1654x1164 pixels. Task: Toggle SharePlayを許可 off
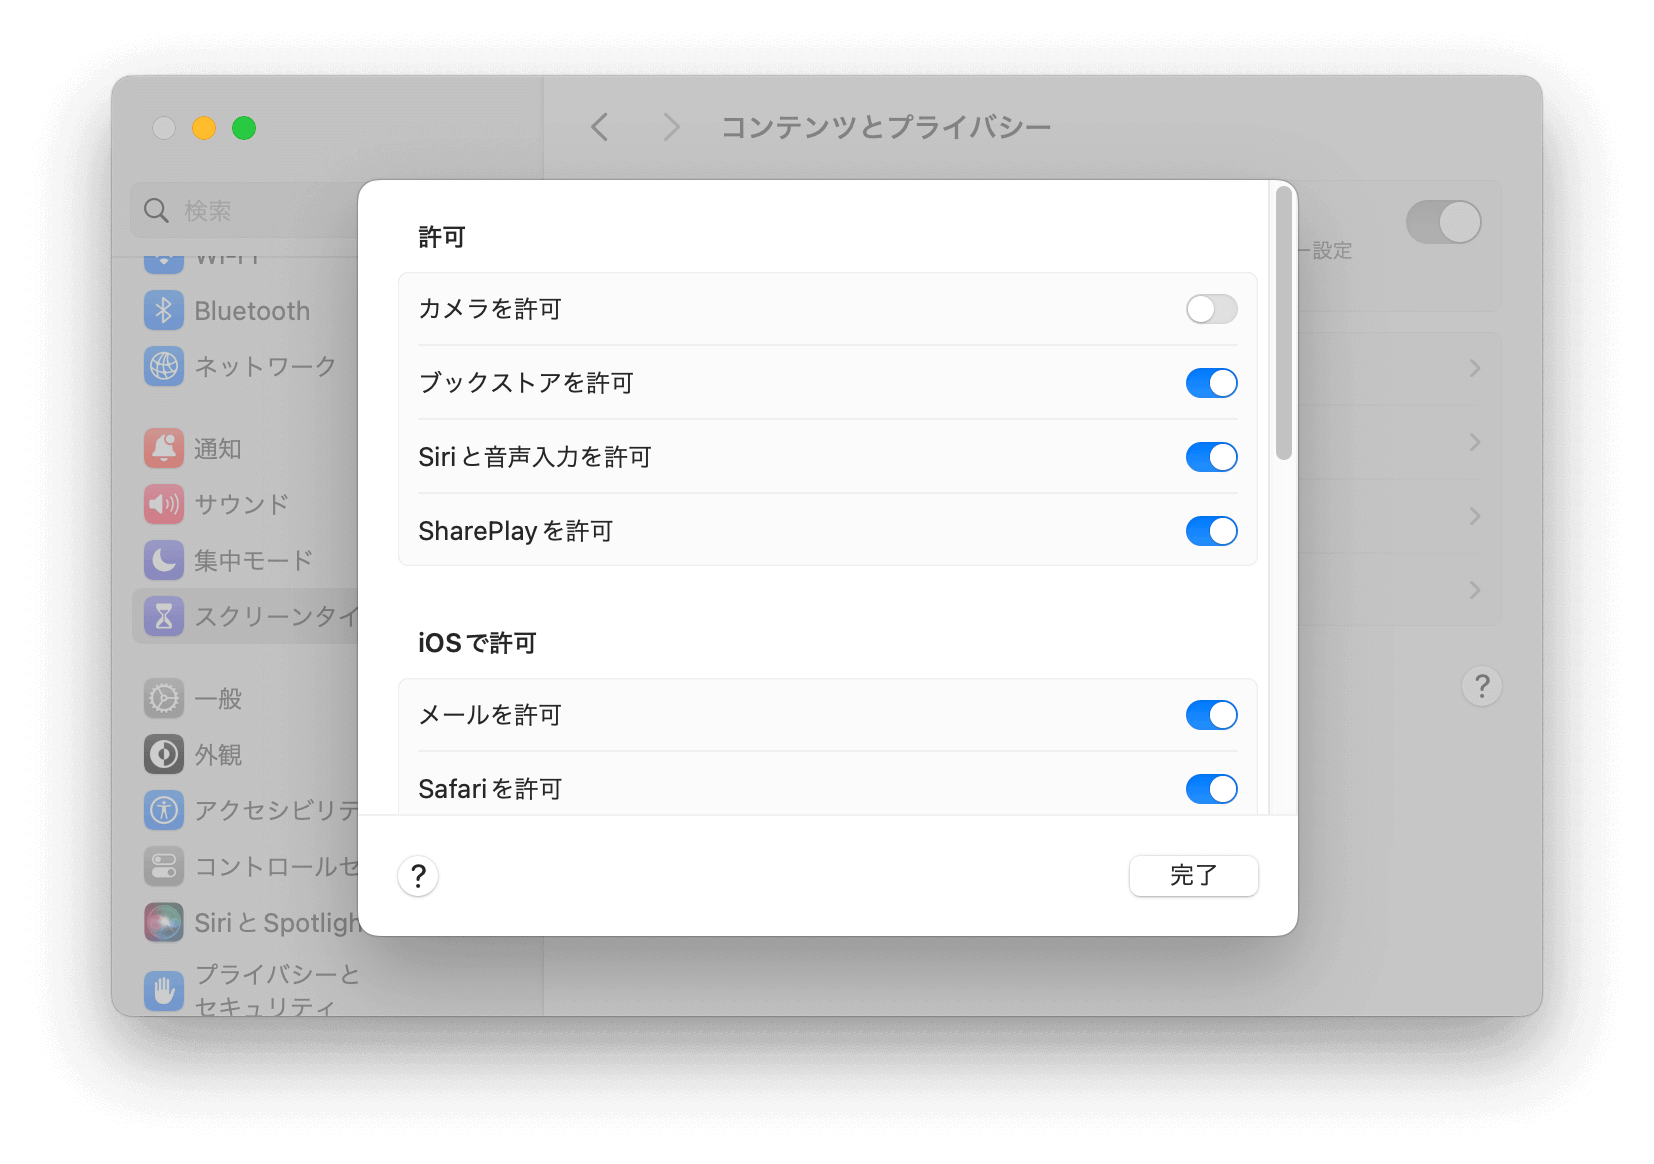[x=1211, y=531]
